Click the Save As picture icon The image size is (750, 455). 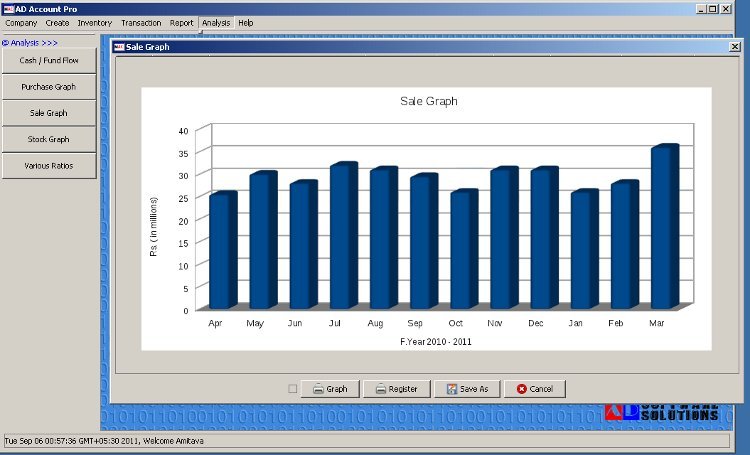click(x=452, y=389)
